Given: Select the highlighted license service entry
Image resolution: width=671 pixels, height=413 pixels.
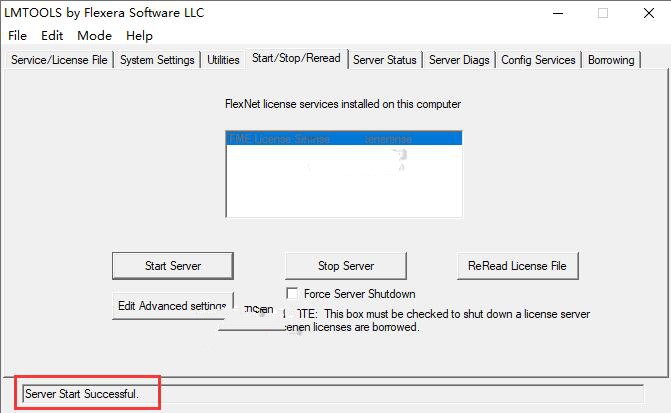Looking at the screenshot, I should [344, 139].
